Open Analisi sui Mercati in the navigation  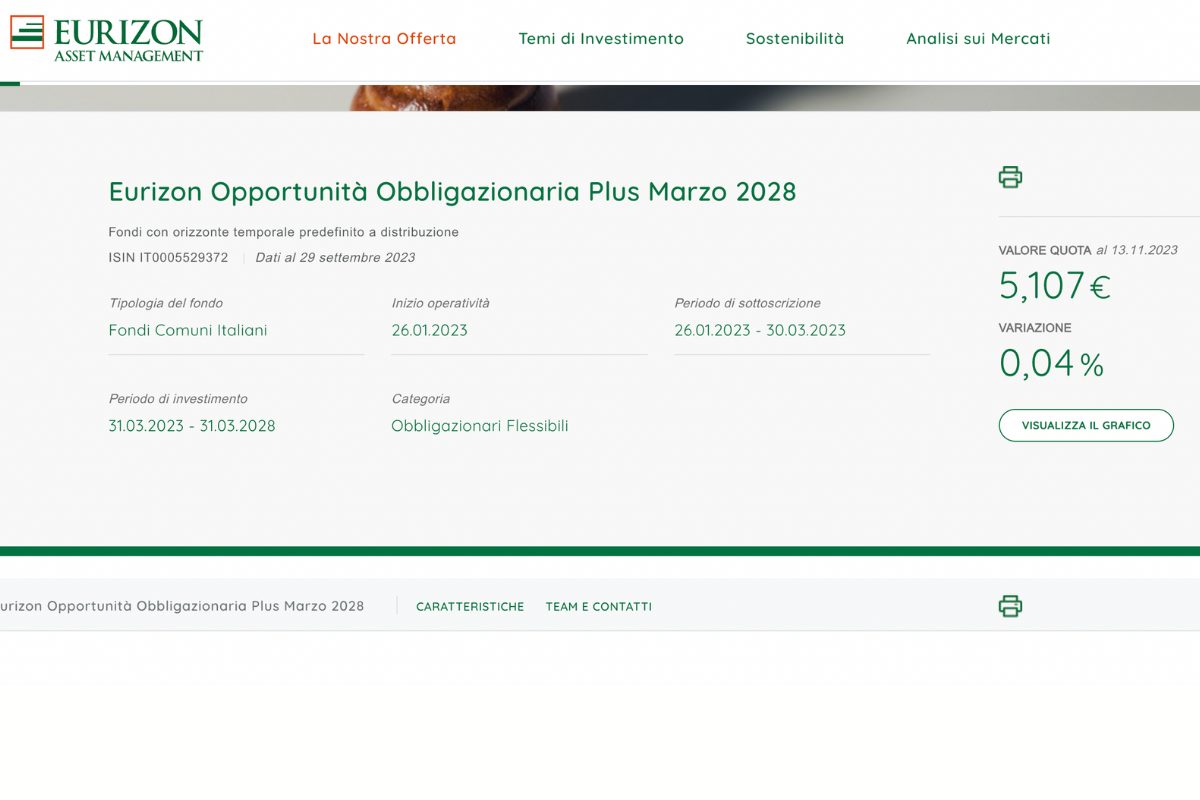click(x=978, y=39)
